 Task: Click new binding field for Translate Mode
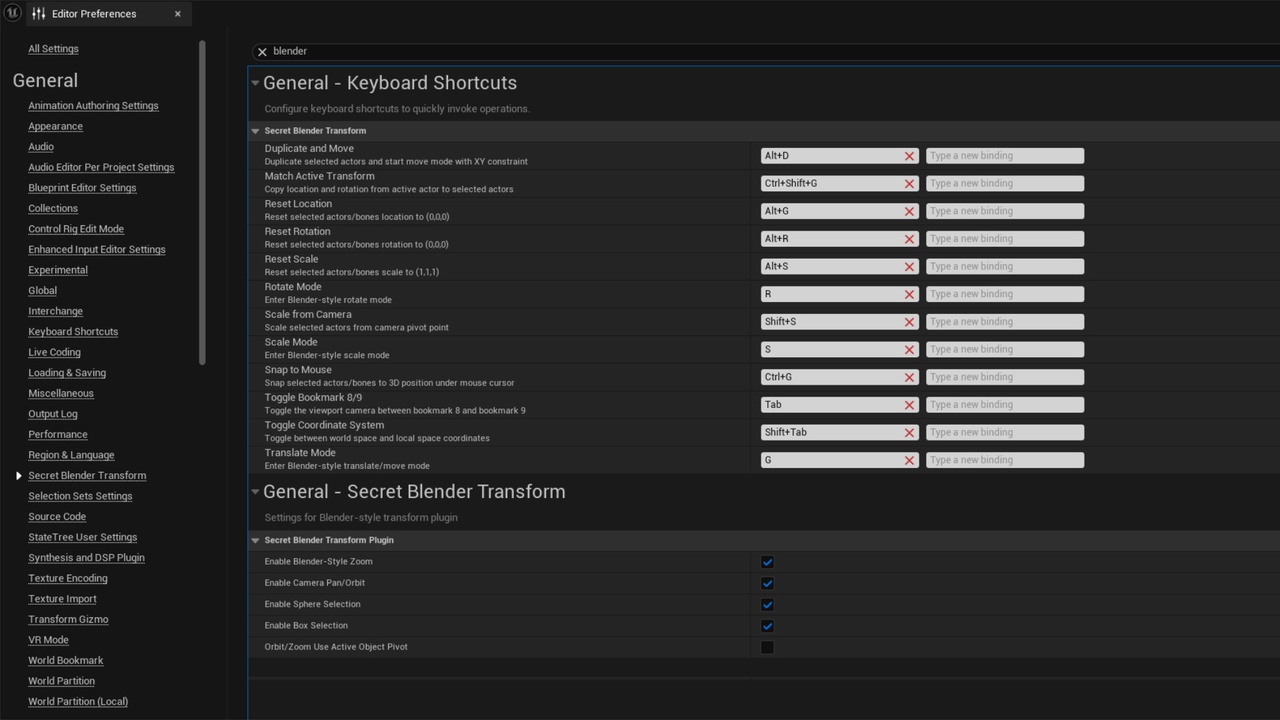1005,460
